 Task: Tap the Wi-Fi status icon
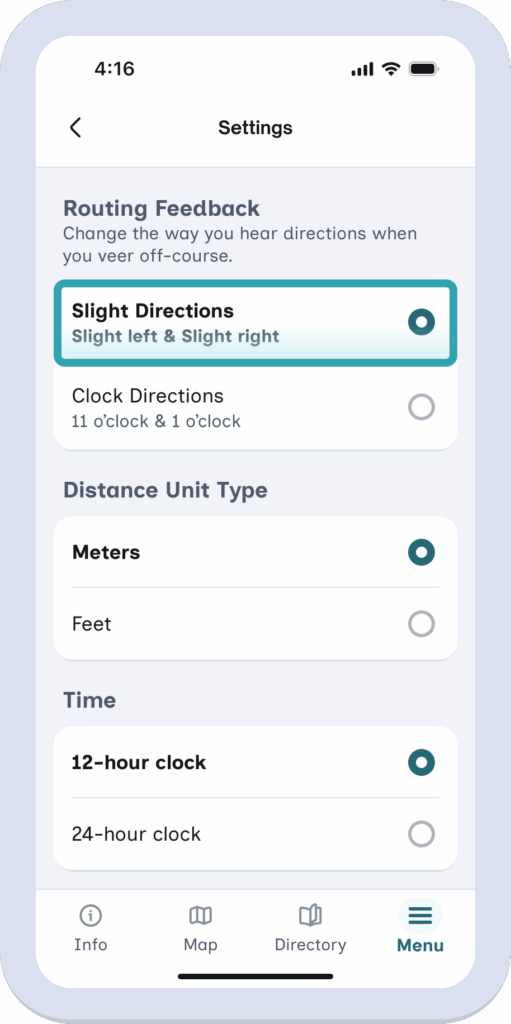(x=391, y=69)
